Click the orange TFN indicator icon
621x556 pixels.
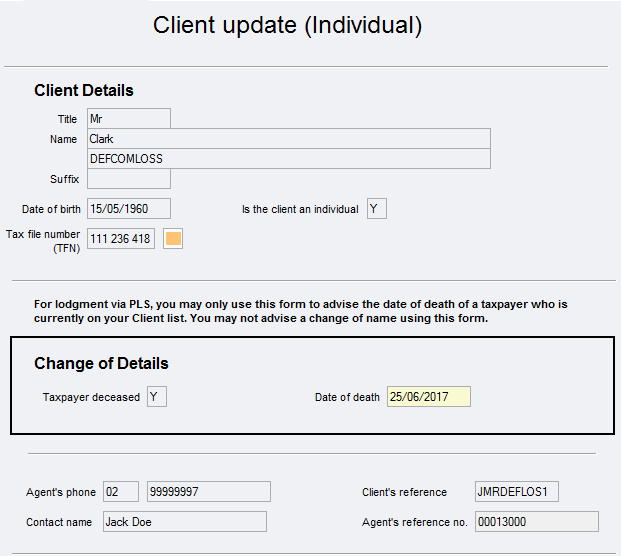coord(173,239)
